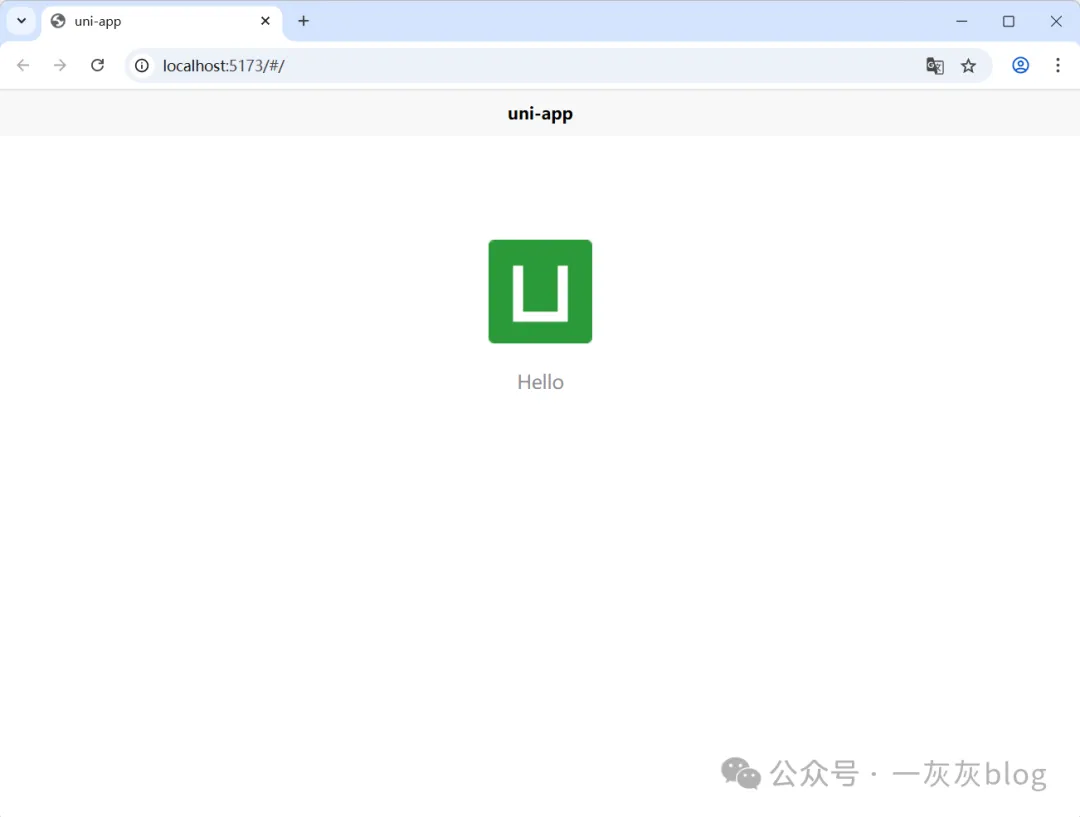The height and width of the screenshot is (817, 1080).
Task: Open the Chrome profile menu
Action: (x=1020, y=65)
